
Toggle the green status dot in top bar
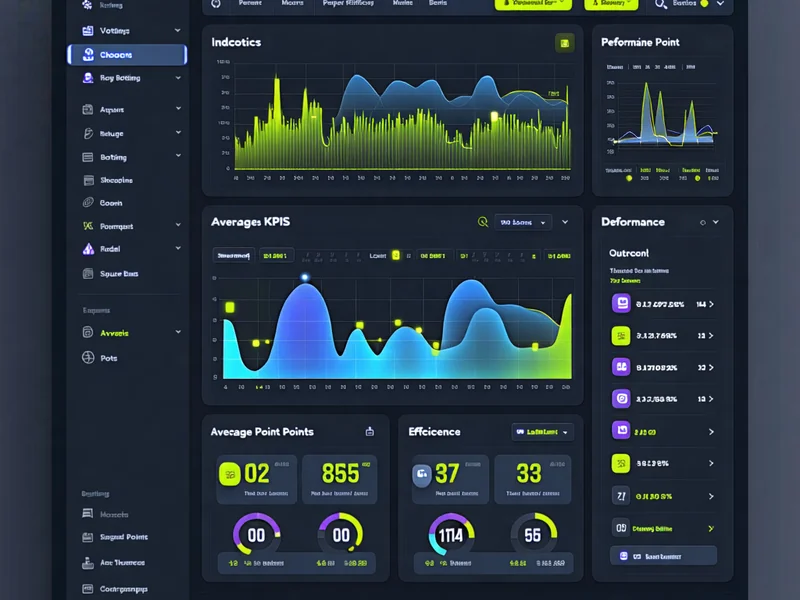click(x=704, y=4)
